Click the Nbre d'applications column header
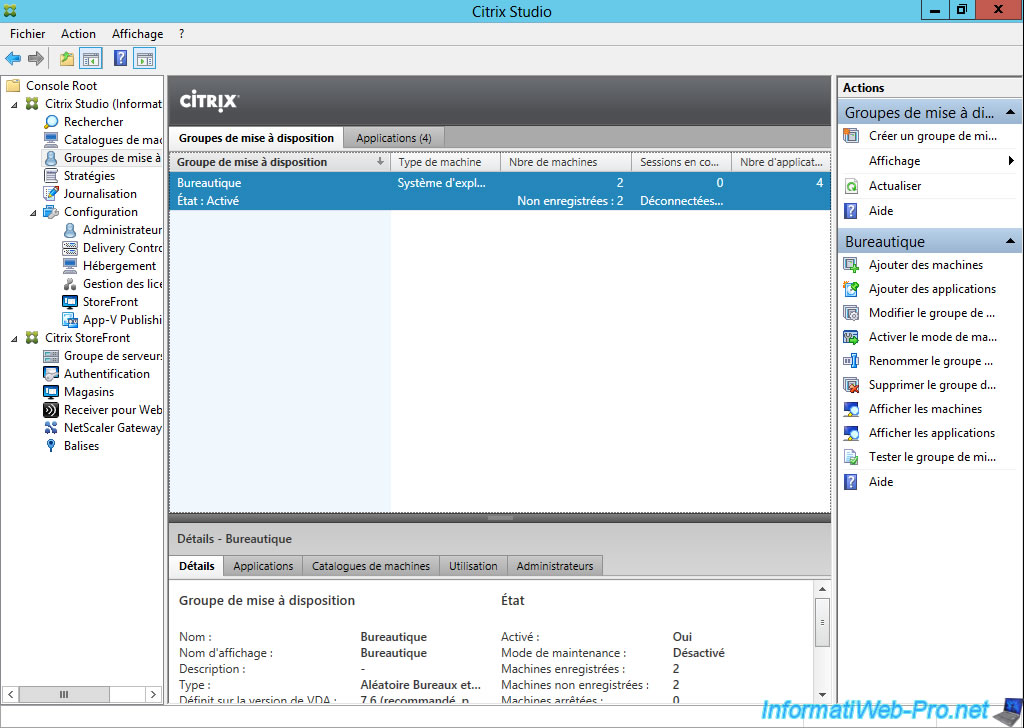Screen dimensions: 1024x728 (781, 162)
